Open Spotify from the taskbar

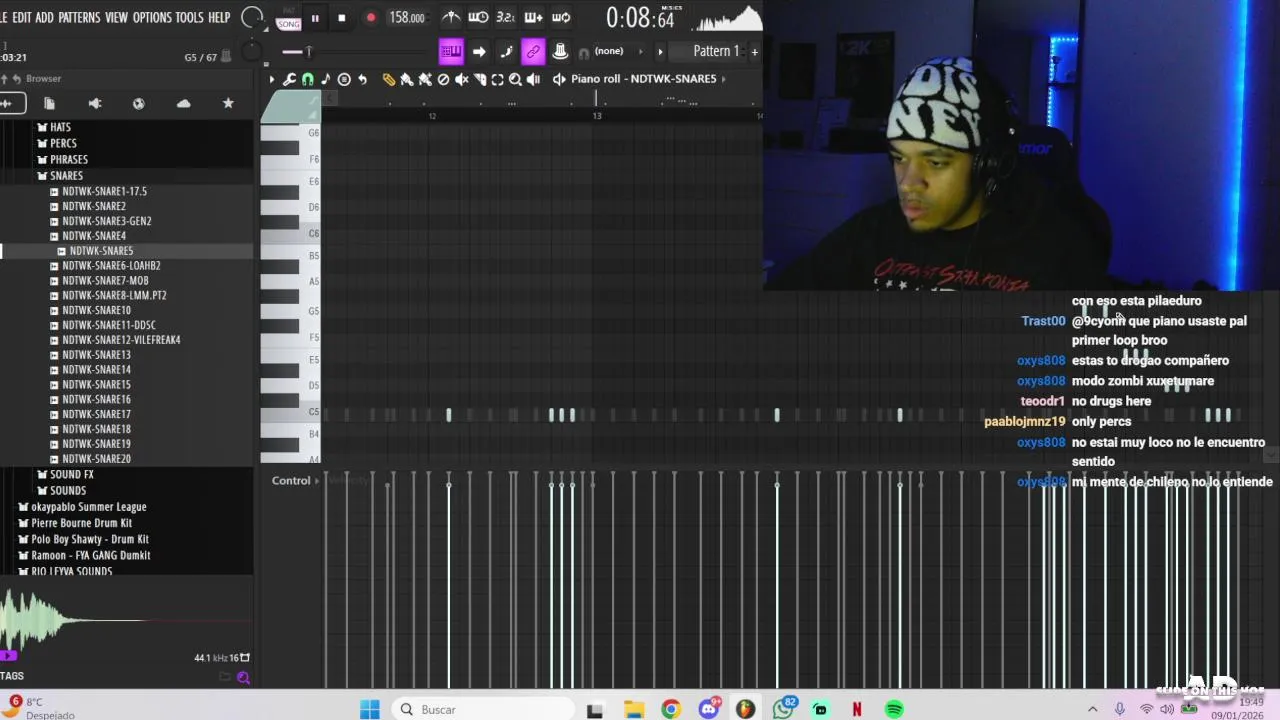click(894, 709)
